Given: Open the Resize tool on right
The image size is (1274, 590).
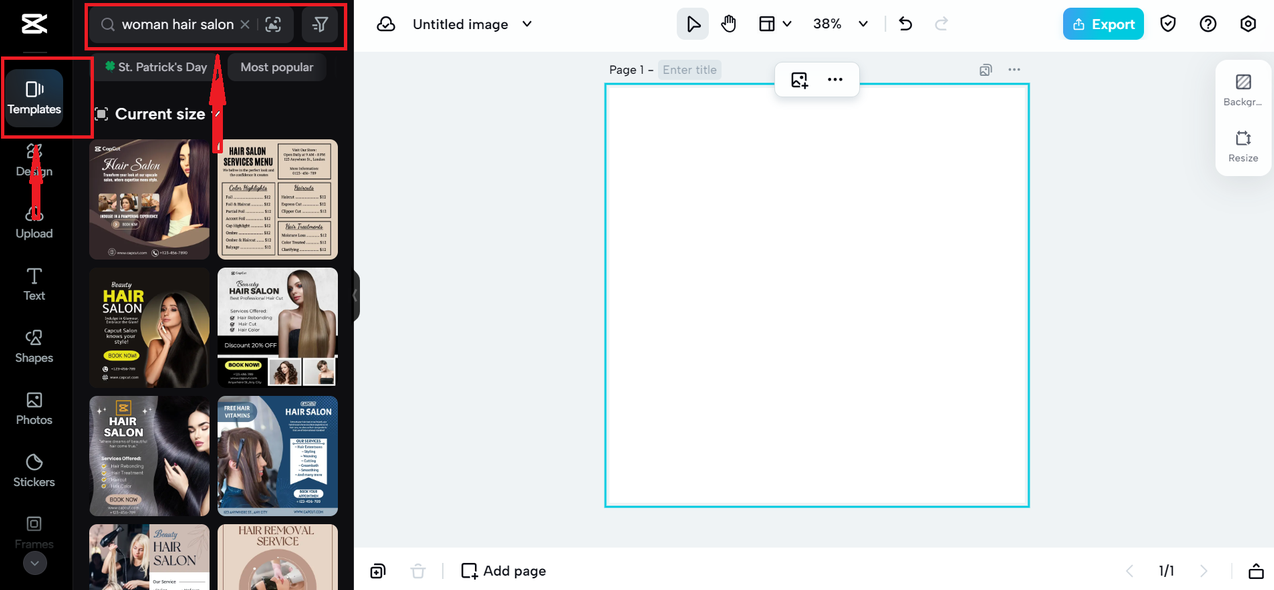Looking at the screenshot, I should coord(1243,145).
